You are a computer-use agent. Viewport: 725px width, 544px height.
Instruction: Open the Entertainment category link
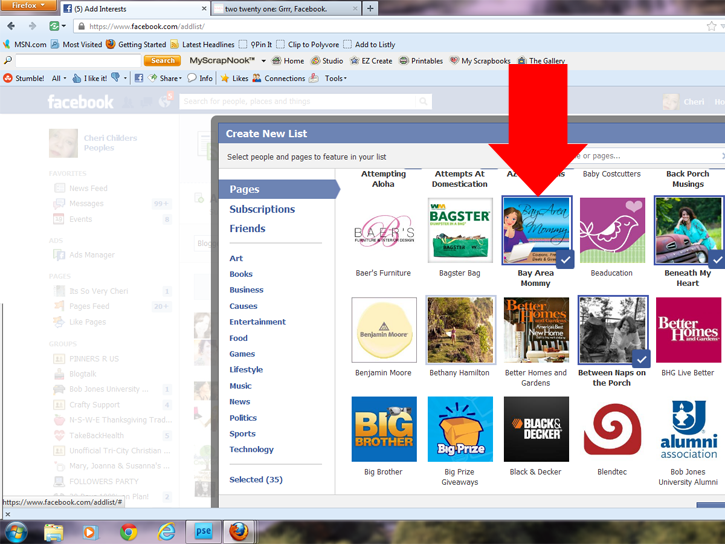click(x=257, y=322)
